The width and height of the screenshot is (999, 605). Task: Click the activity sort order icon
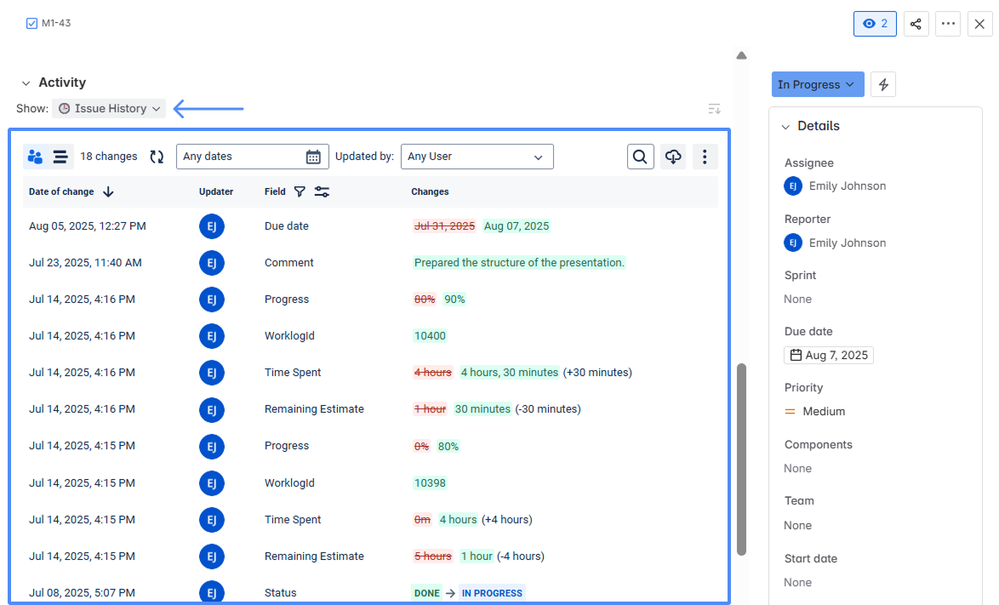pos(714,109)
